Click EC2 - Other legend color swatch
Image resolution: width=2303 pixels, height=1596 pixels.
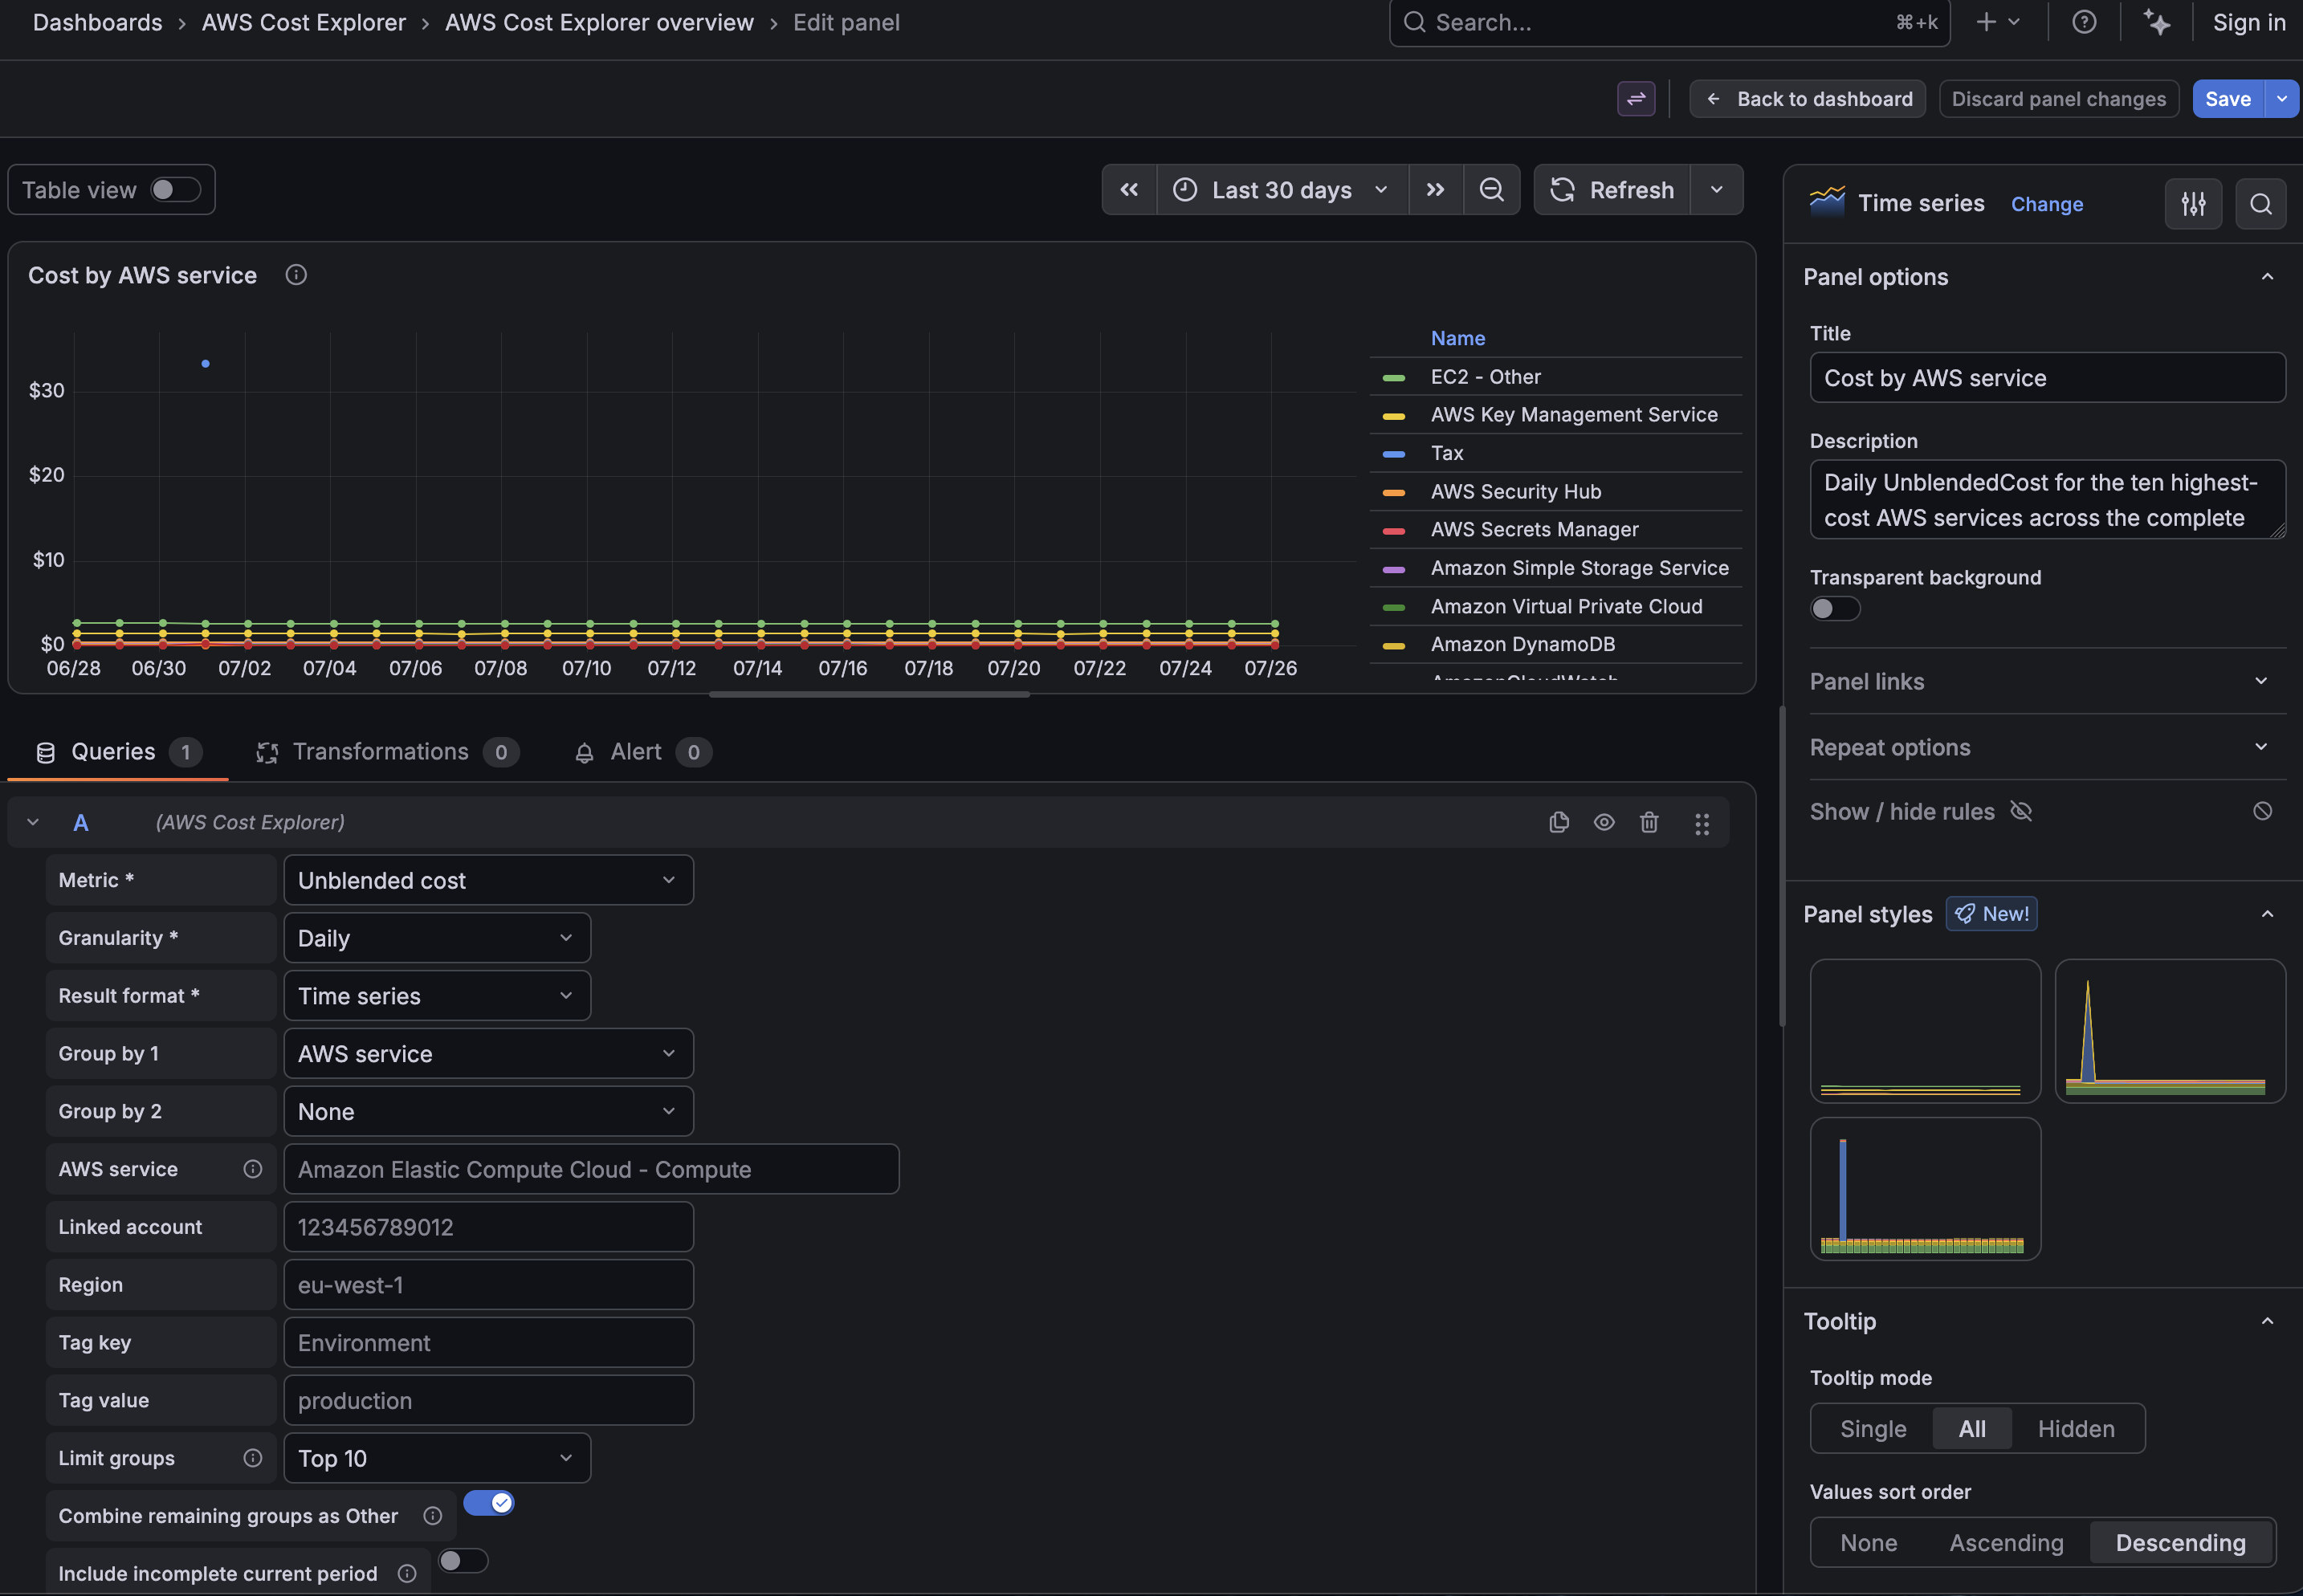tap(1393, 378)
